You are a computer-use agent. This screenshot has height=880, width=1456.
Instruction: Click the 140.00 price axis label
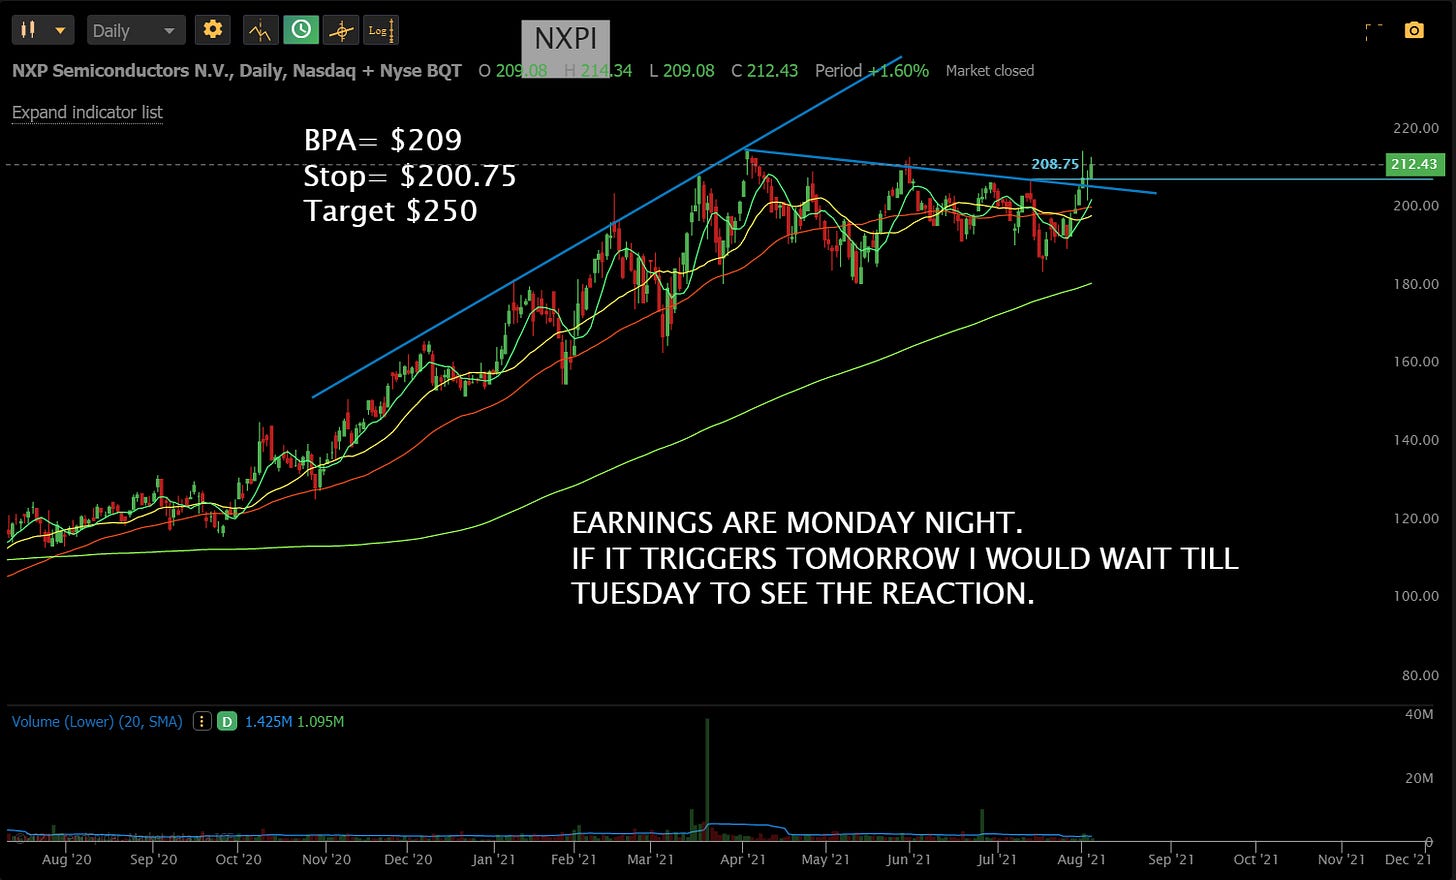point(1416,440)
